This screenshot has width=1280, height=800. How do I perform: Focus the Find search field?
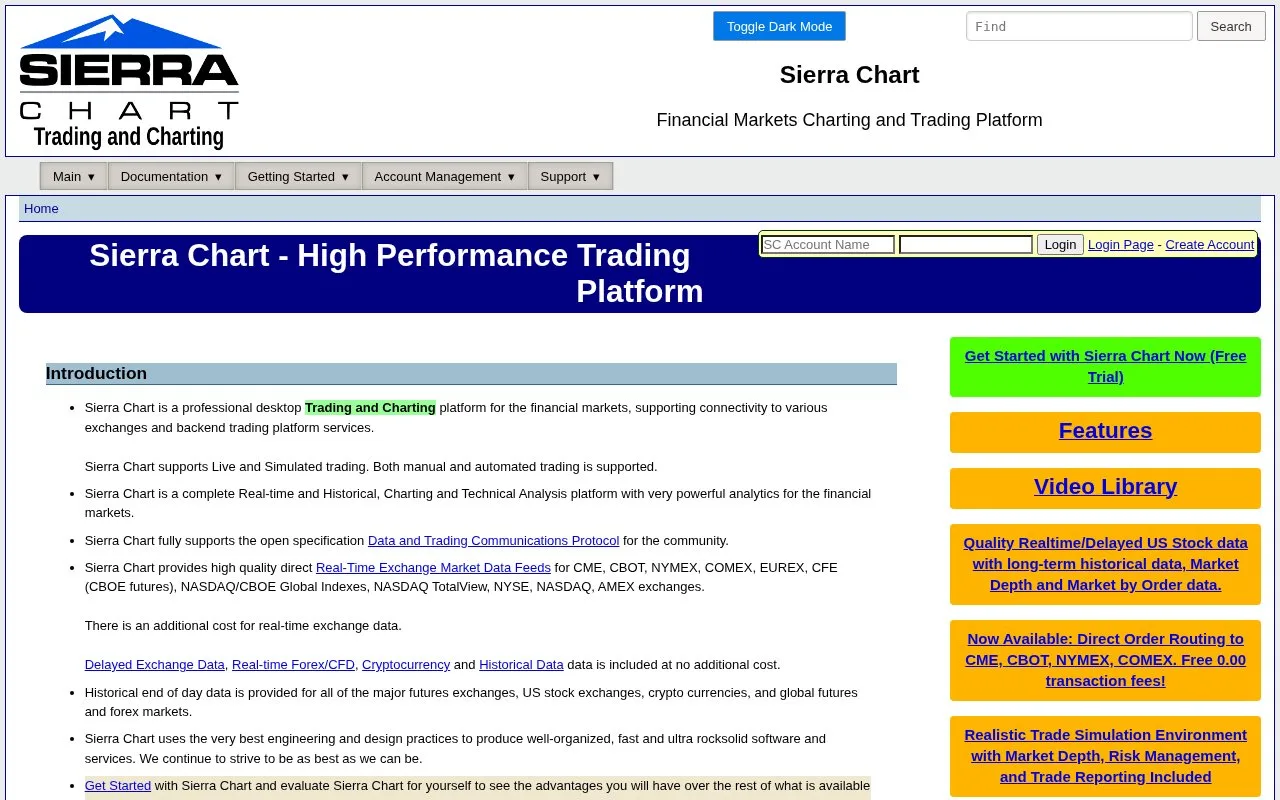pyautogui.click(x=1079, y=26)
